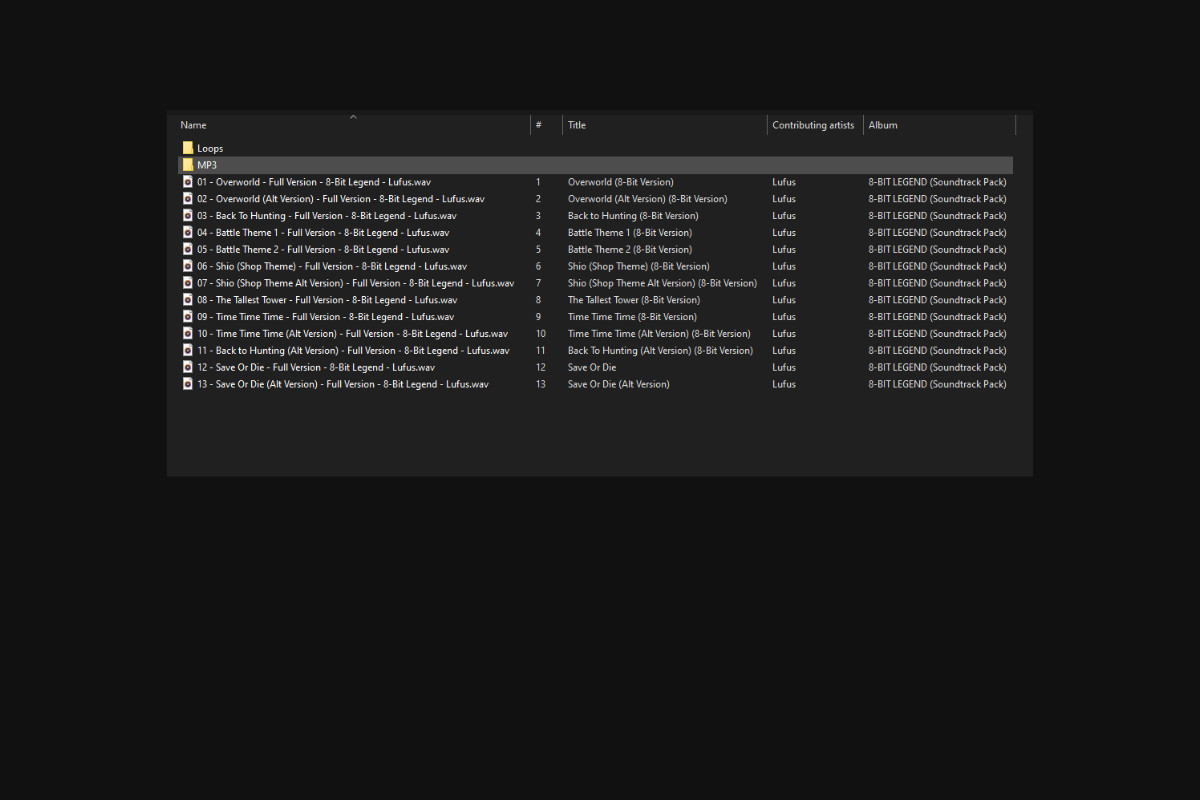1200x800 pixels.
Task: Sort by the Title column header
Action: [577, 125]
